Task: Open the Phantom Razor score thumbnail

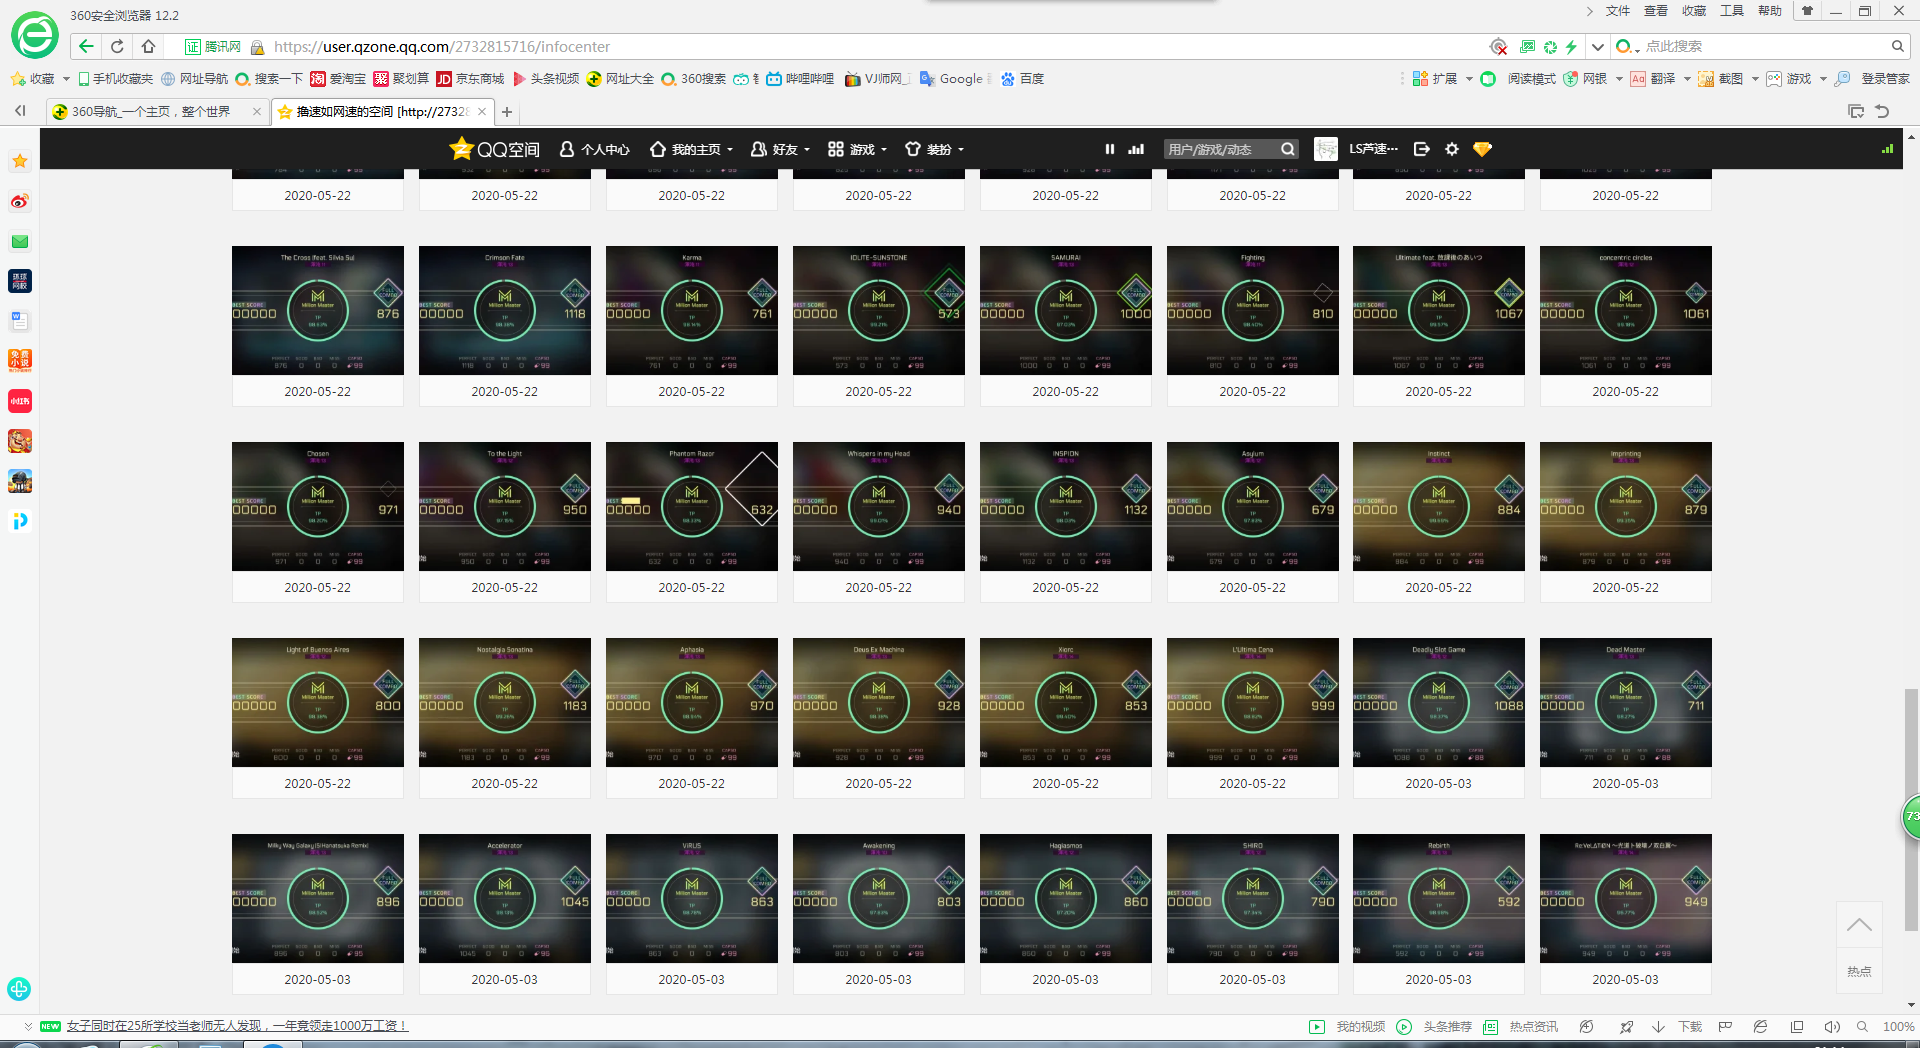Action: tap(692, 507)
